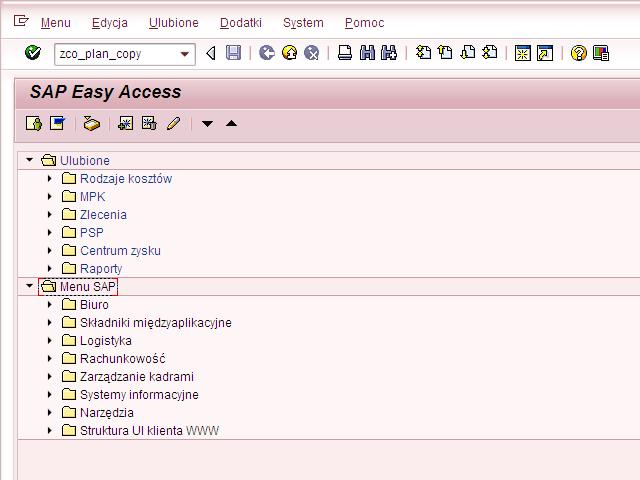640x480 pixels.
Task: Create a new session icon
Action: click(x=523, y=53)
